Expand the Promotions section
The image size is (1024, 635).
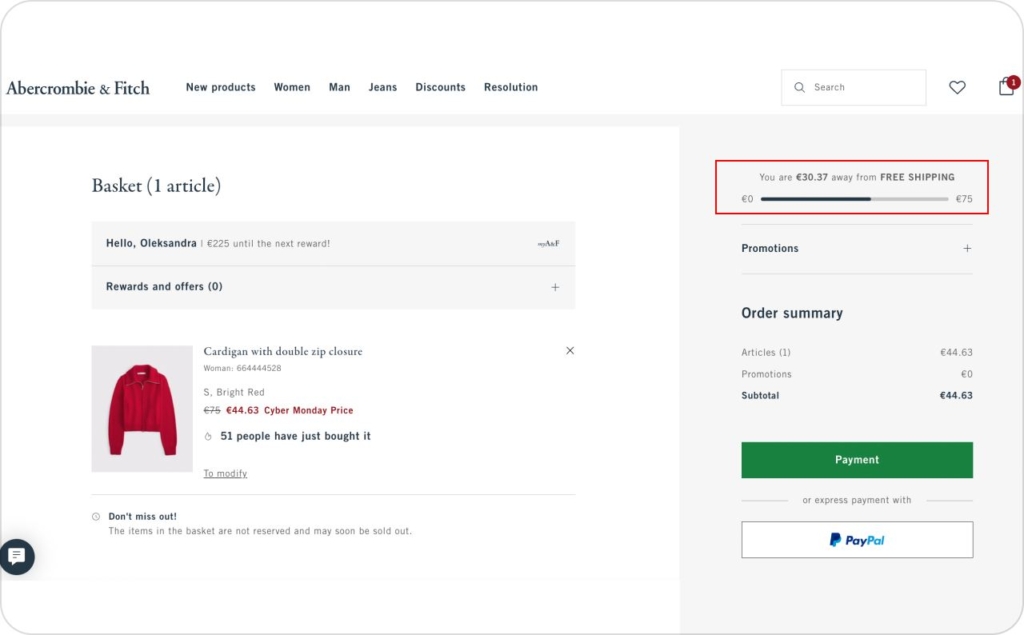click(x=967, y=249)
